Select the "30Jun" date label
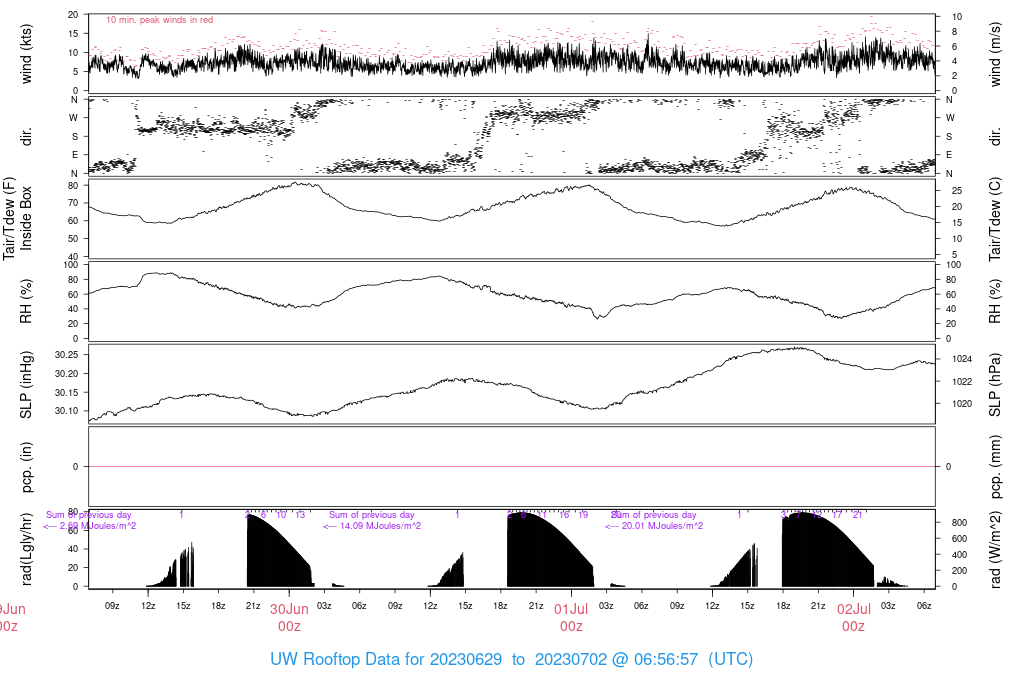This screenshot has width=1024, height=700. pos(289,609)
